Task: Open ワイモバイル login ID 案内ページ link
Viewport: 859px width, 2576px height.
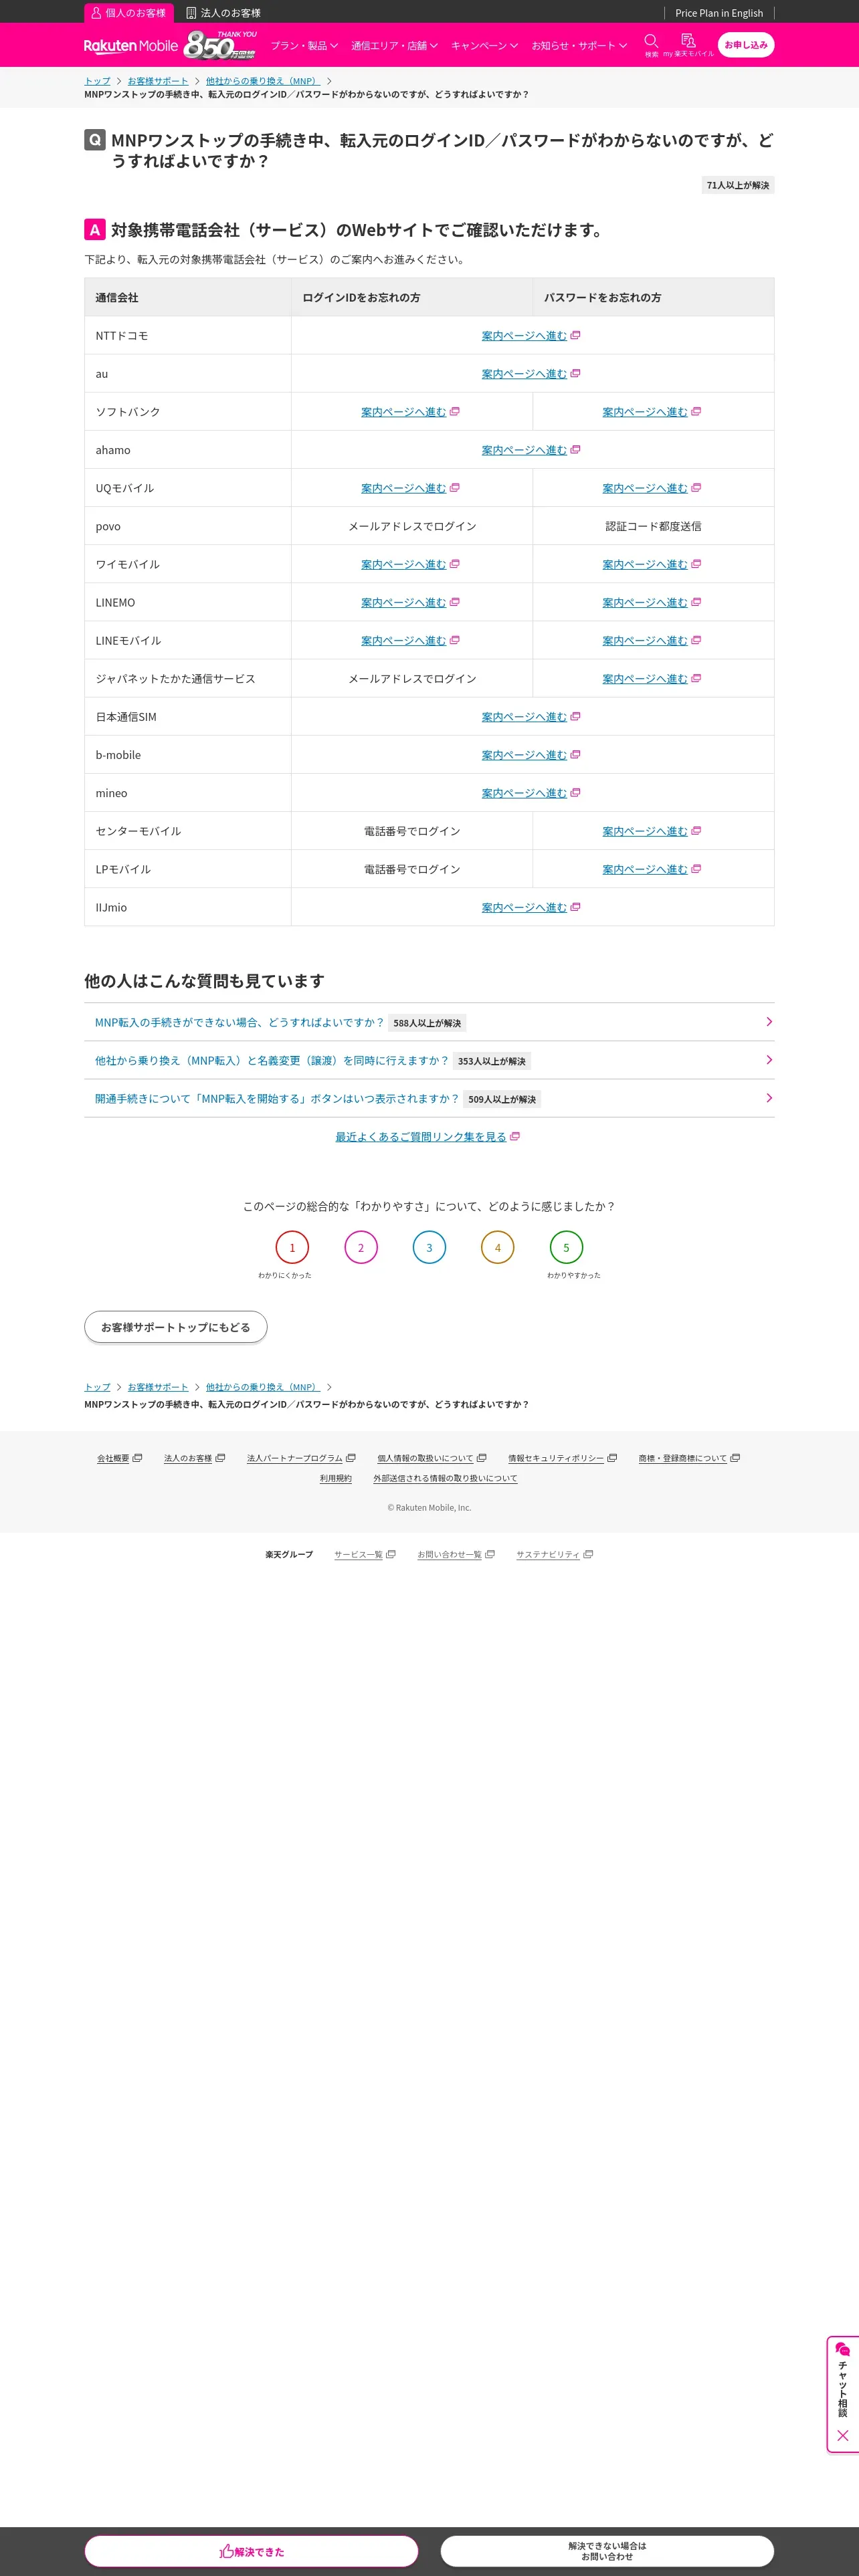Action: point(410,564)
